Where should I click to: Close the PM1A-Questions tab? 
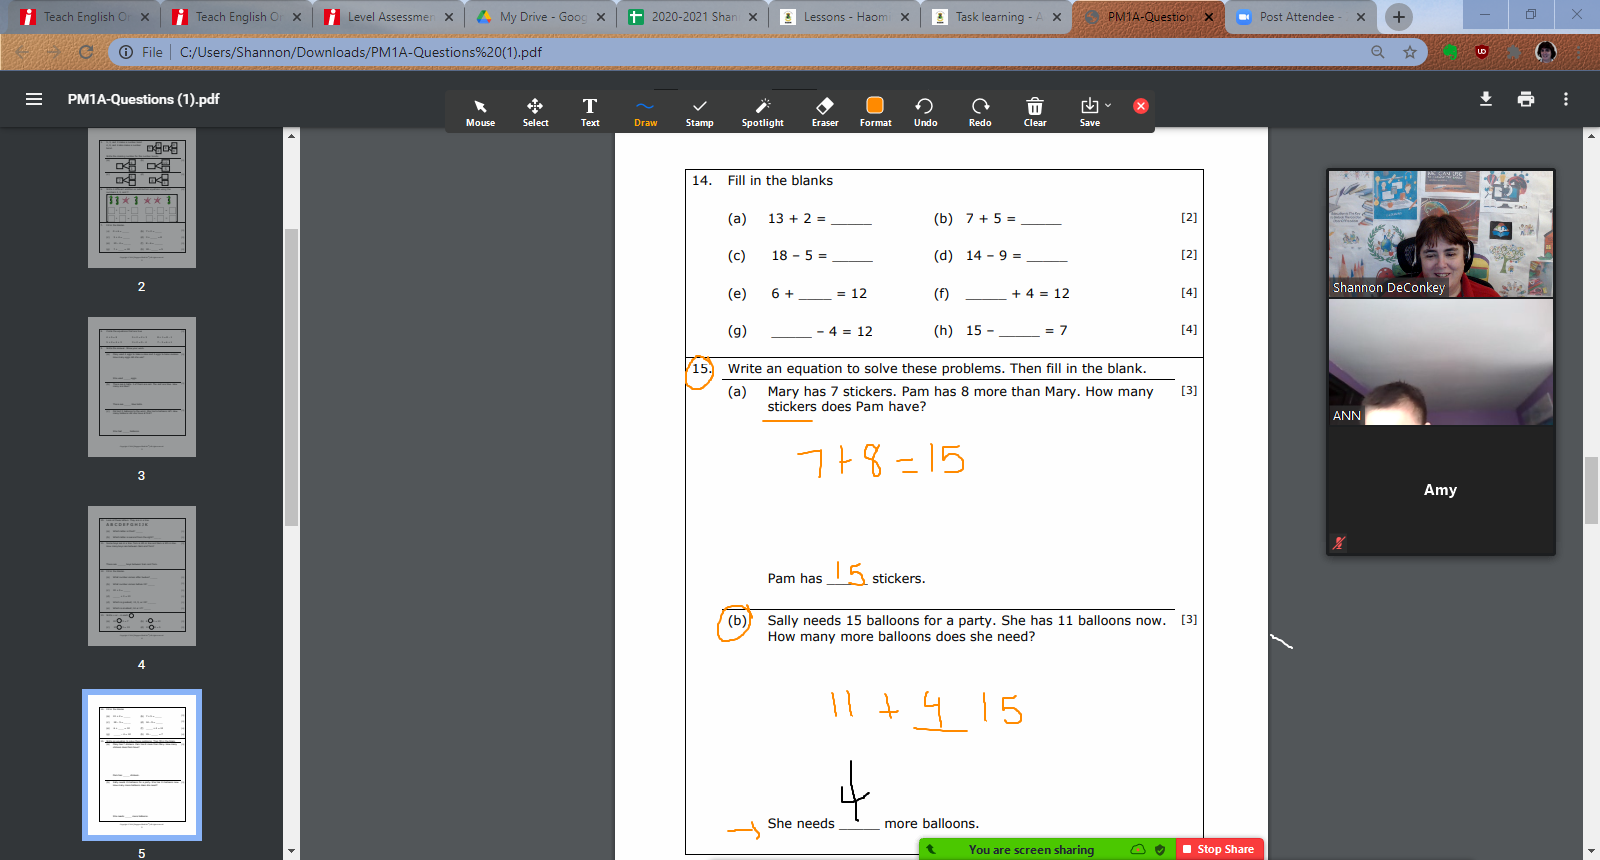(1209, 16)
